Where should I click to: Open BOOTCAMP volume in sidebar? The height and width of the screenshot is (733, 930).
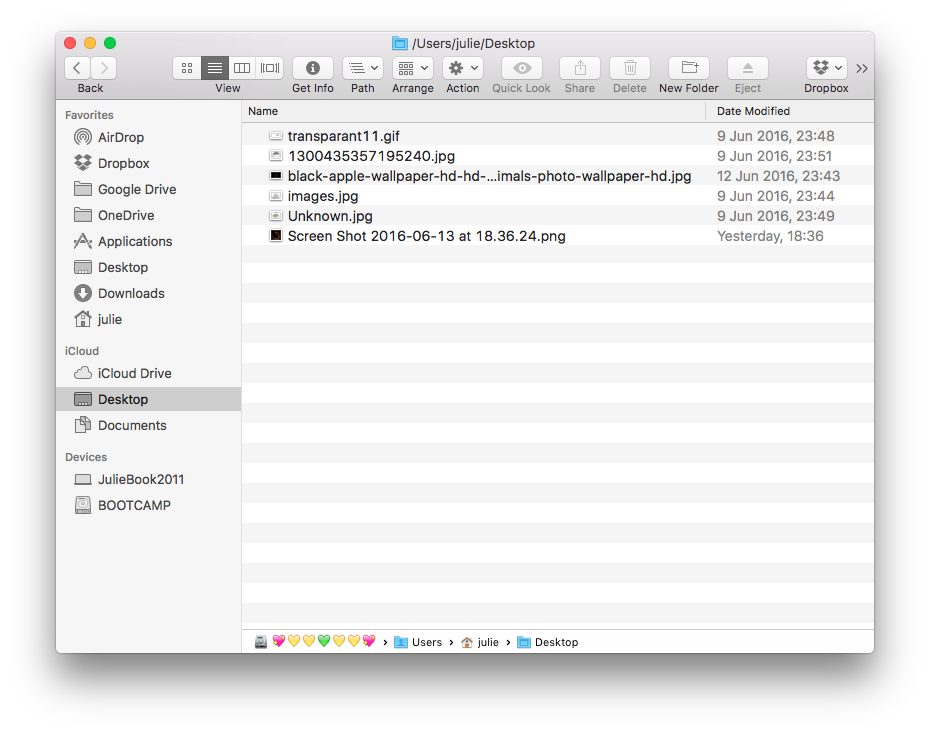(x=148, y=505)
